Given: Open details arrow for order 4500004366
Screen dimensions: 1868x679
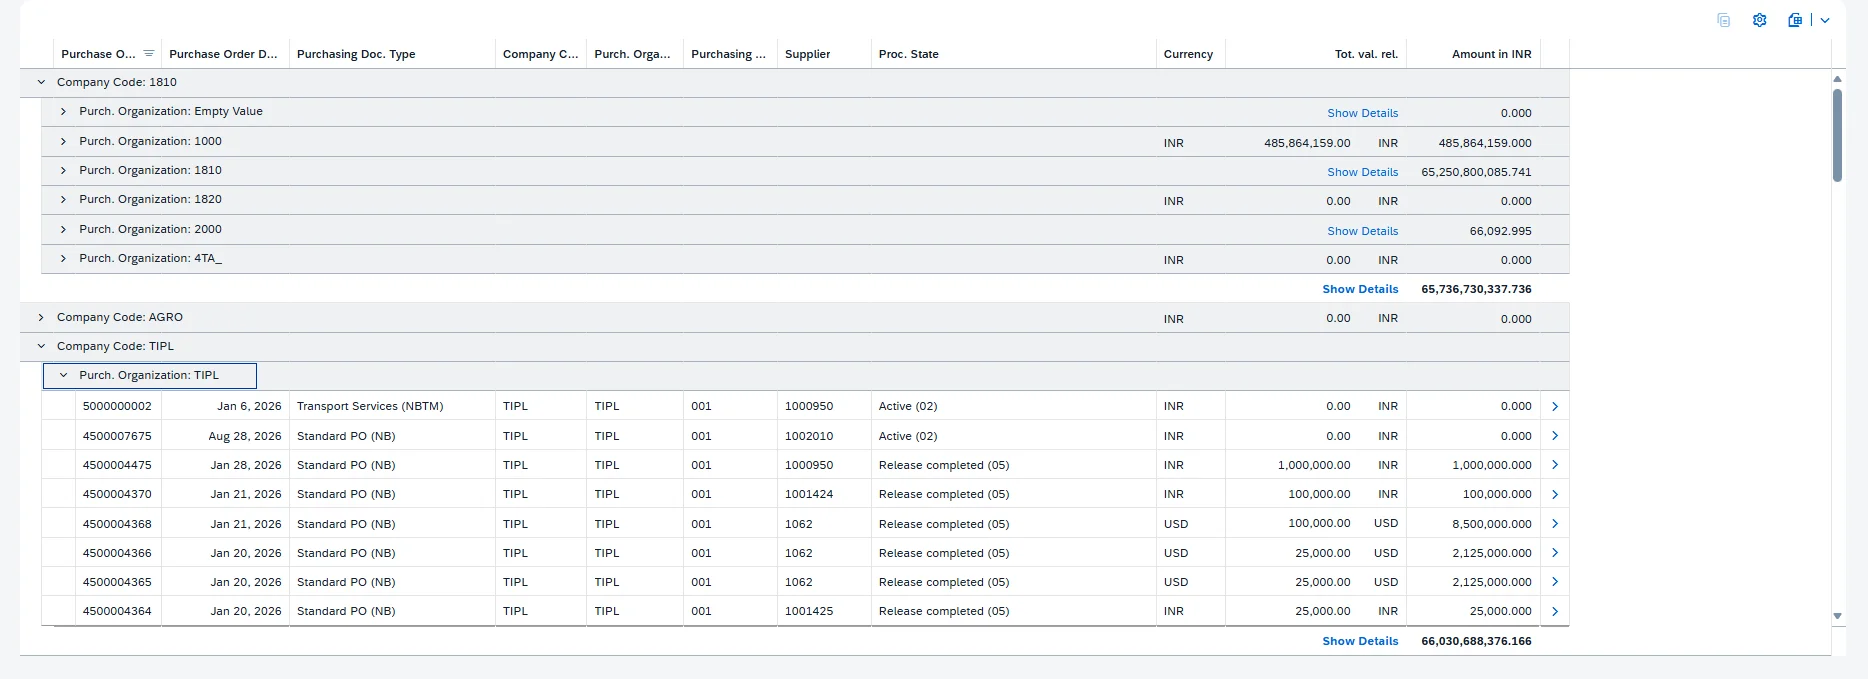Looking at the screenshot, I should click(x=1555, y=553).
